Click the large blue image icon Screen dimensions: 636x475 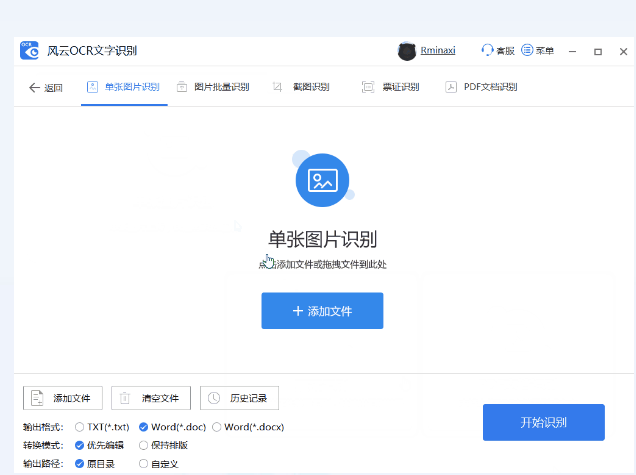(322, 180)
